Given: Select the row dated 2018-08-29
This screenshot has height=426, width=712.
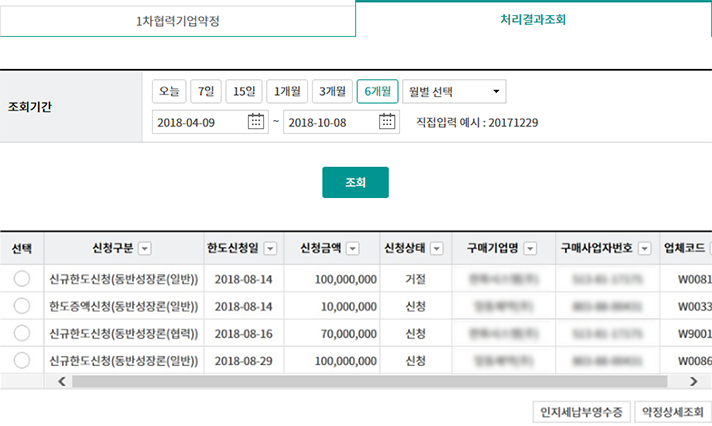Looking at the screenshot, I should [22, 359].
